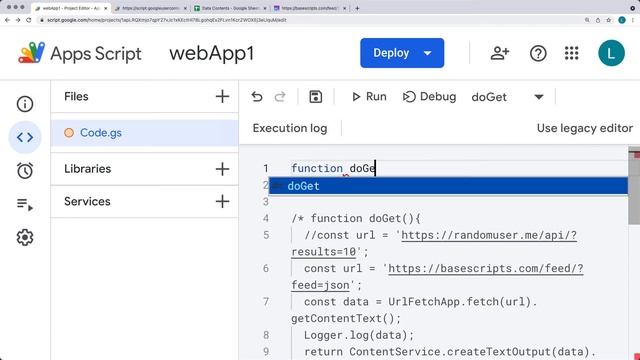Select the Editor code brackets icon
Viewport: 640px width, 360px height.
pyautogui.click(x=25, y=137)
